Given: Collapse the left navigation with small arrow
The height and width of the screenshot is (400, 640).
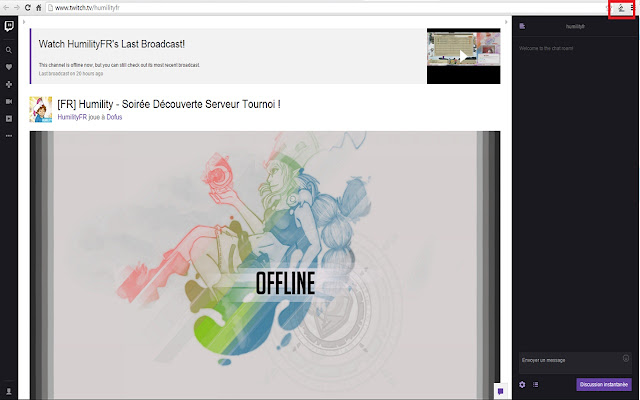Looking at the screenshot, I should point(24,22).
